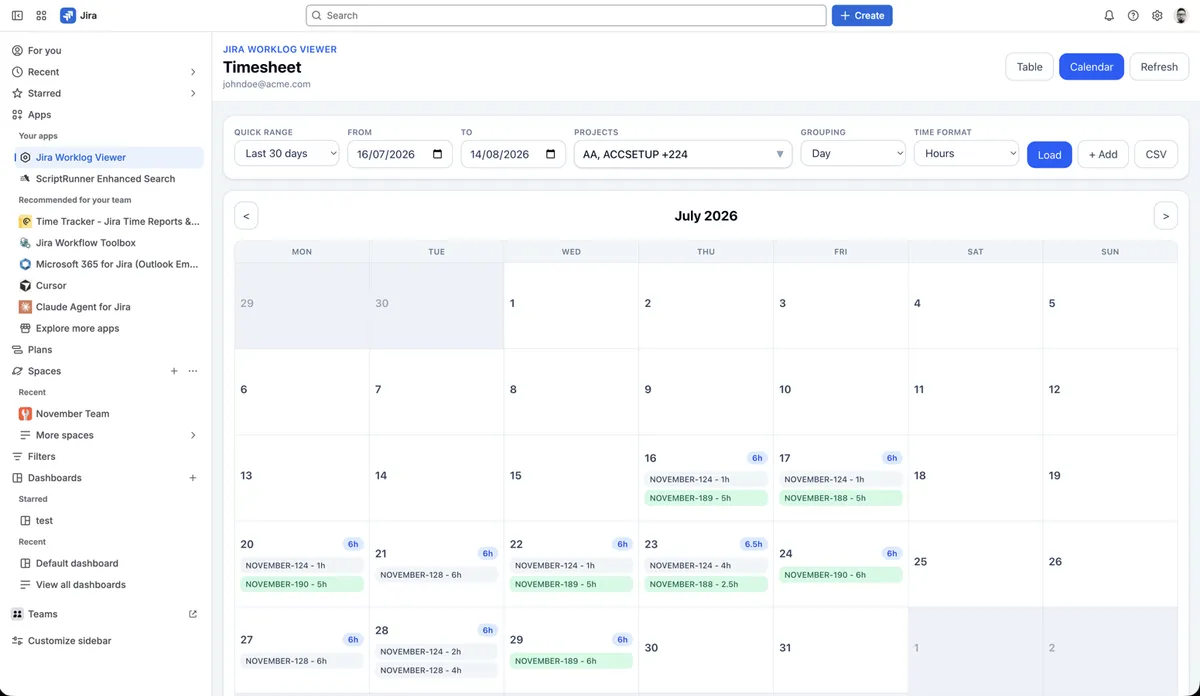Screen dimensions: 1200x696
Task: Open the app switcher grid icon
Action: coord(41,16)
